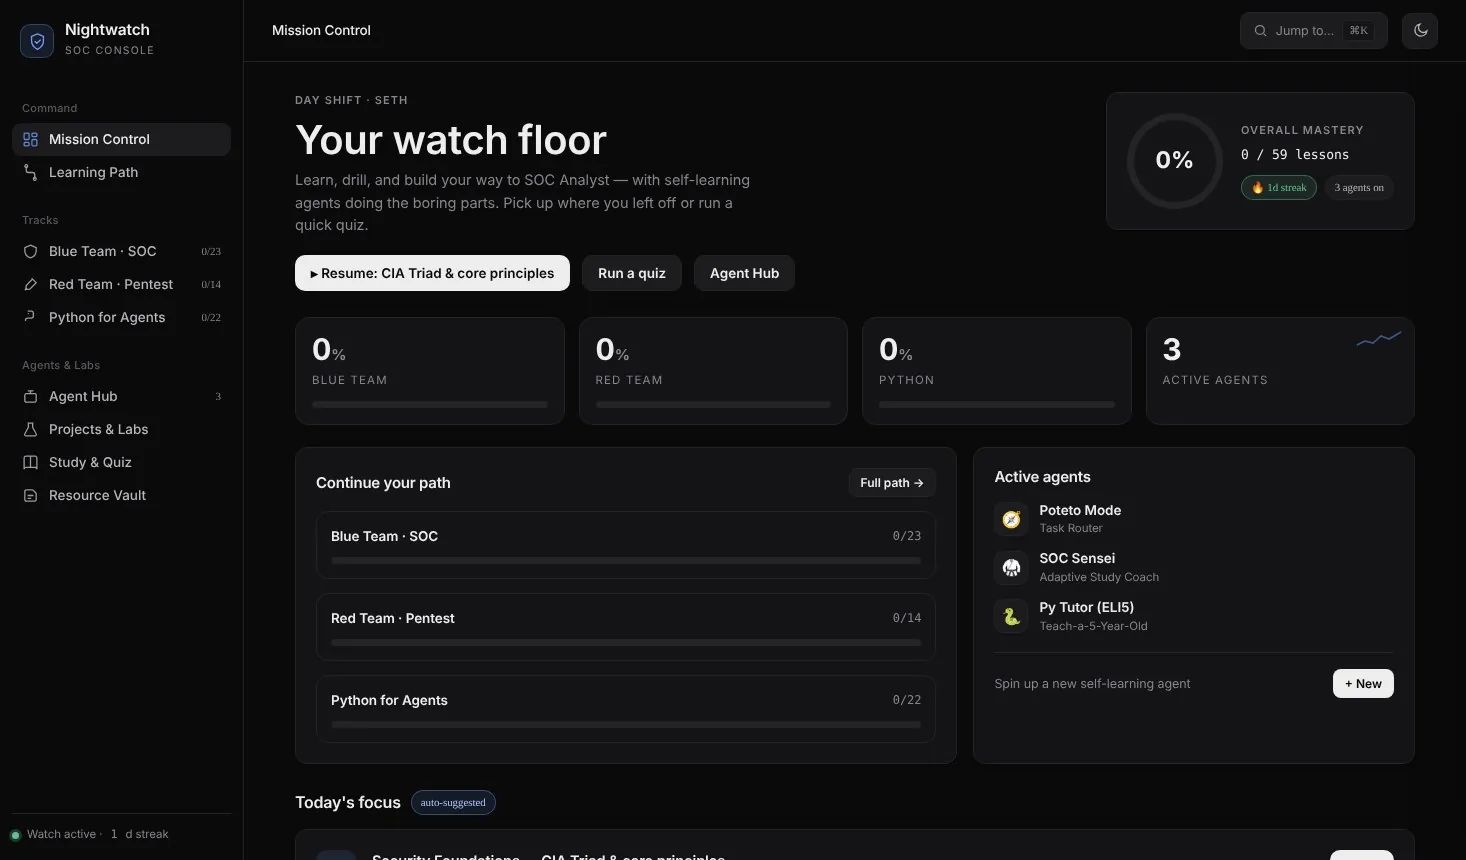The width and height of the screenshot is (1466, 860).
Task: Click the 0/23 count beside Blue Team in sidebar
Action: (x=211, y=252)
